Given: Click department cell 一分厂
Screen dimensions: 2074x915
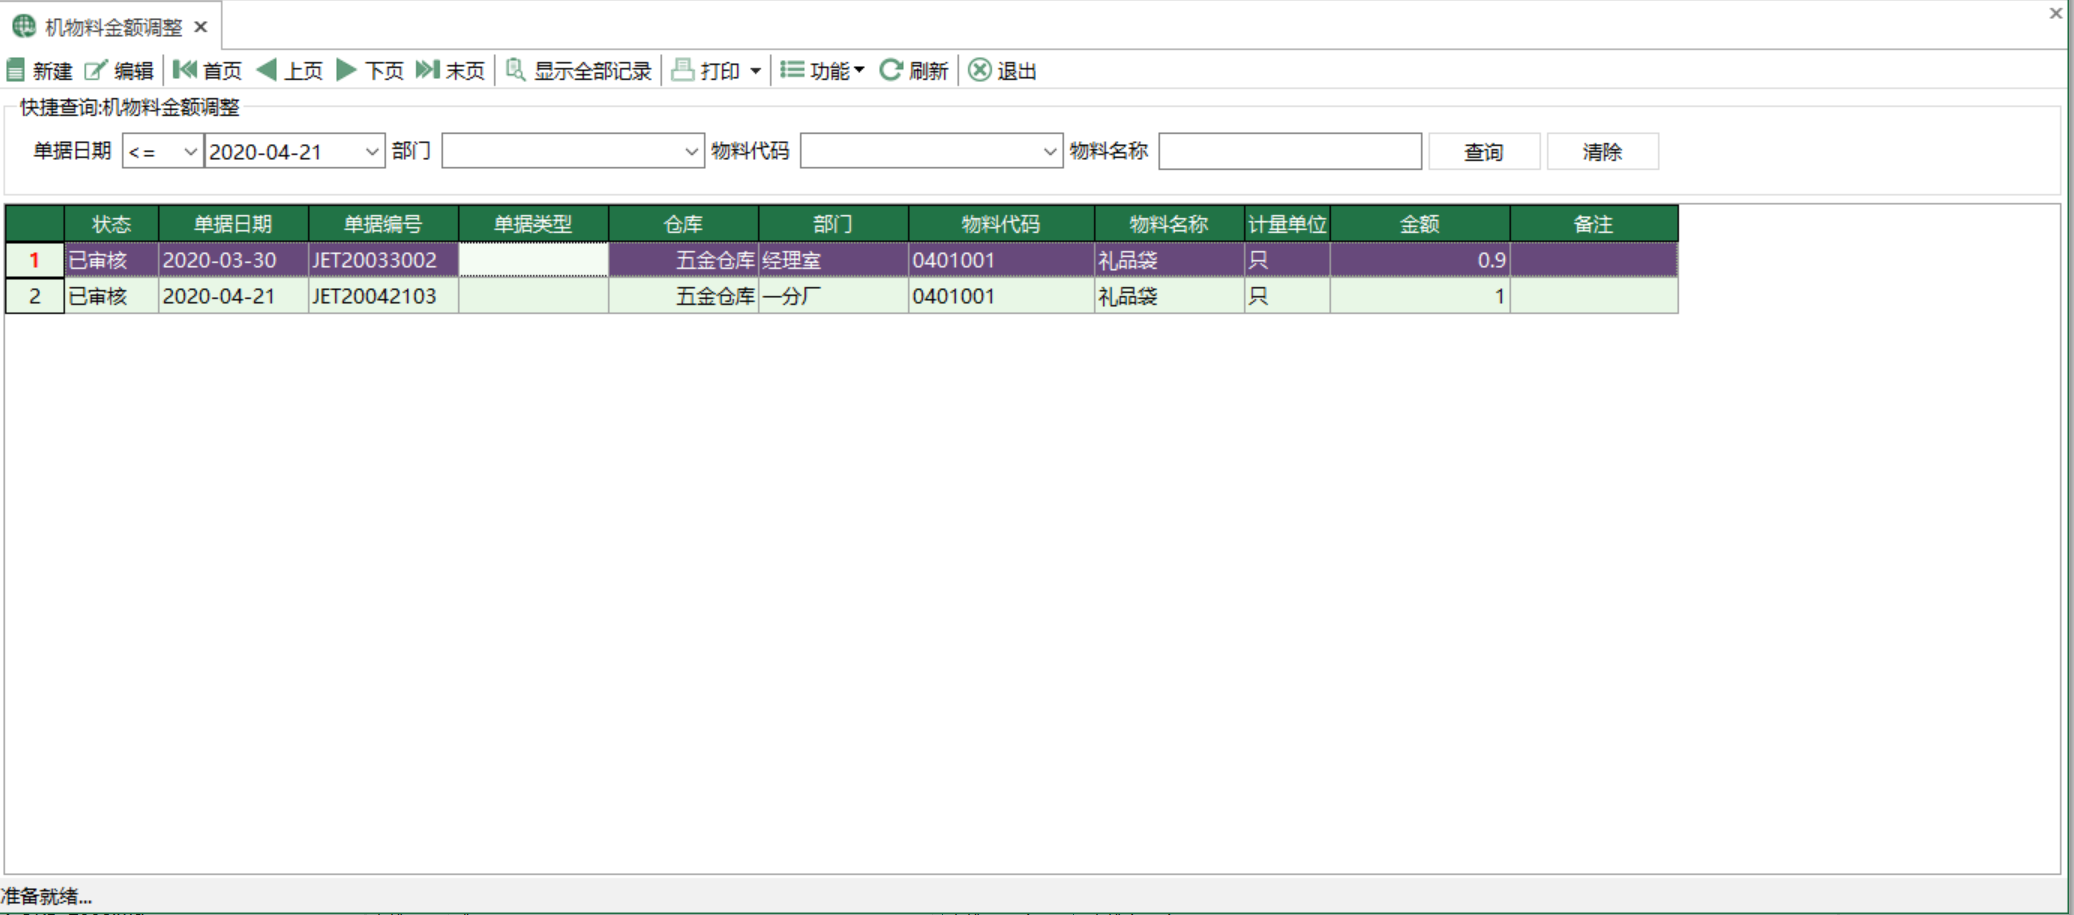Looking at the screenshot, I should (x=833, y=296).
